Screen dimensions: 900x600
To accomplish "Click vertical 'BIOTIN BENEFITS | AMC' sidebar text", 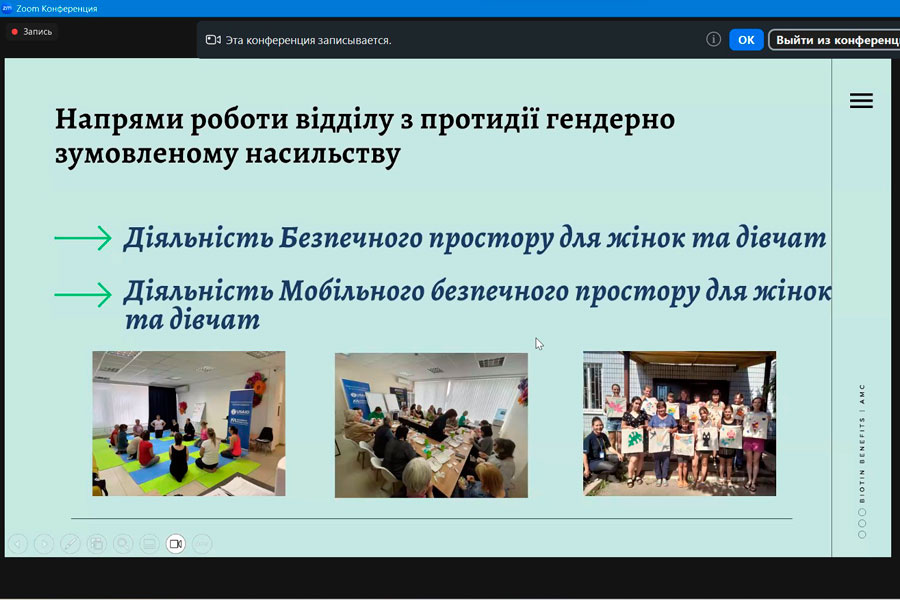I will [862, 443].
